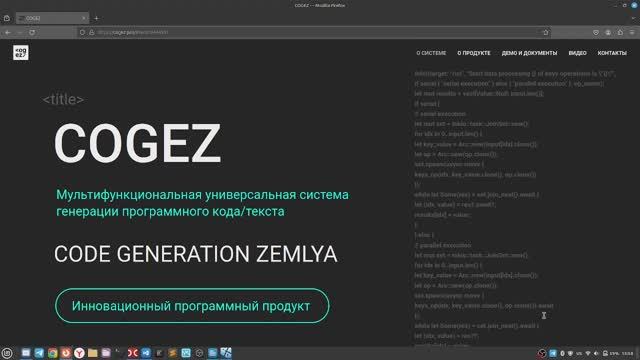Open Sublime Text from the taskbar
The image size is (640, 360).
[172, 353]
